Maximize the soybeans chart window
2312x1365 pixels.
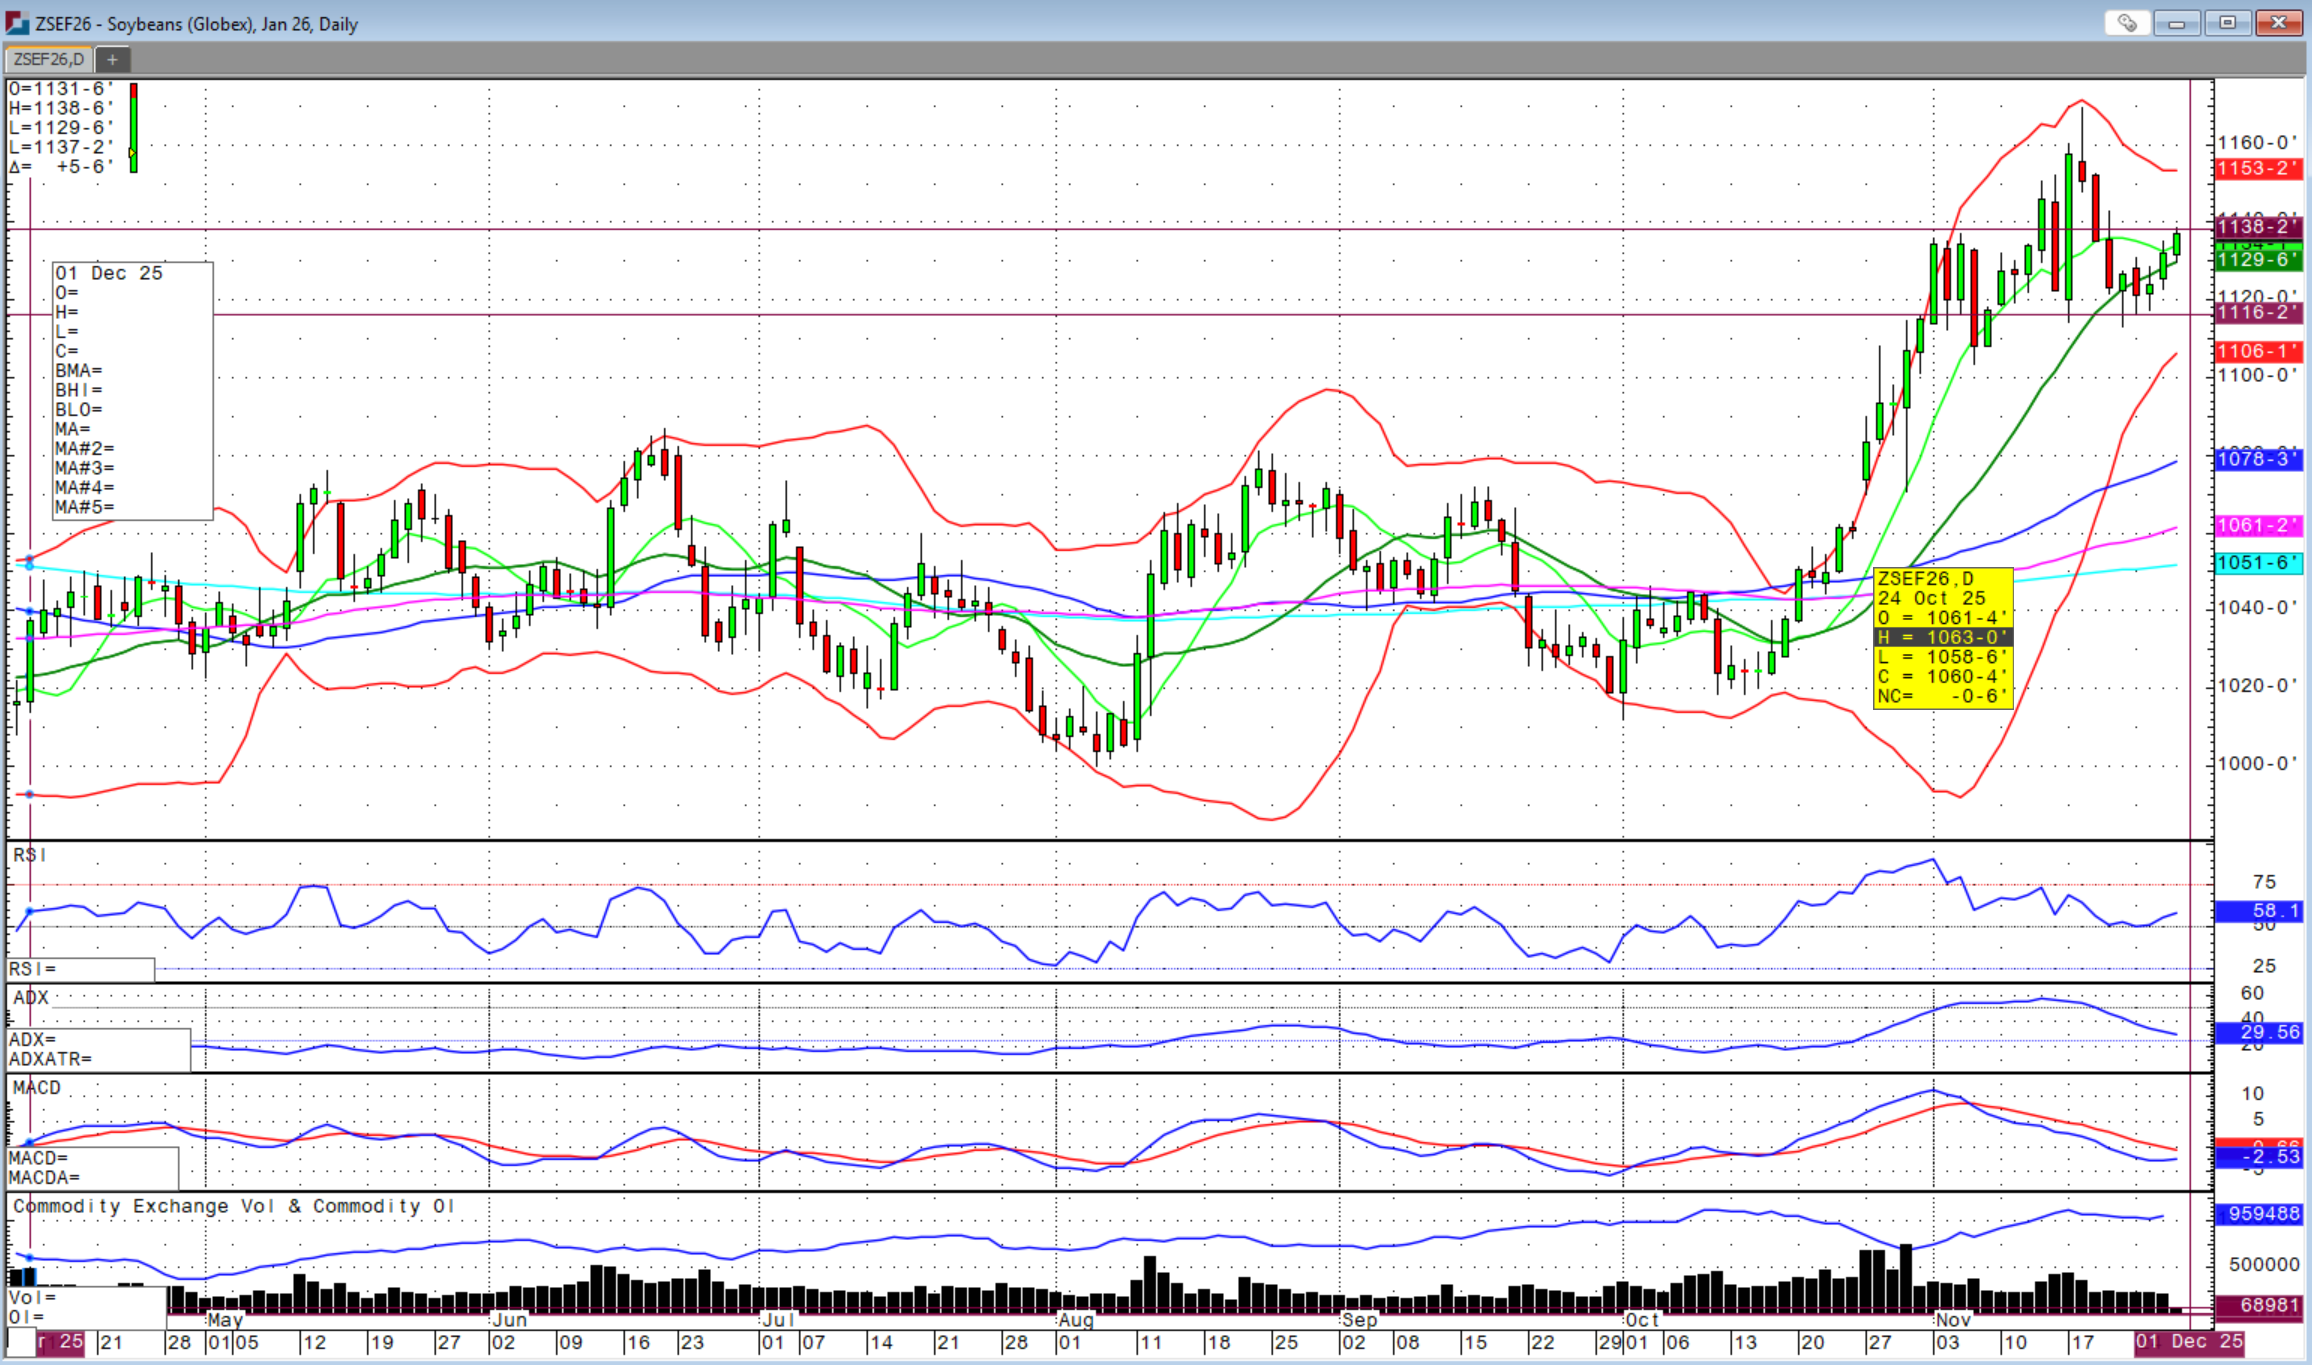click(2227, 23)
